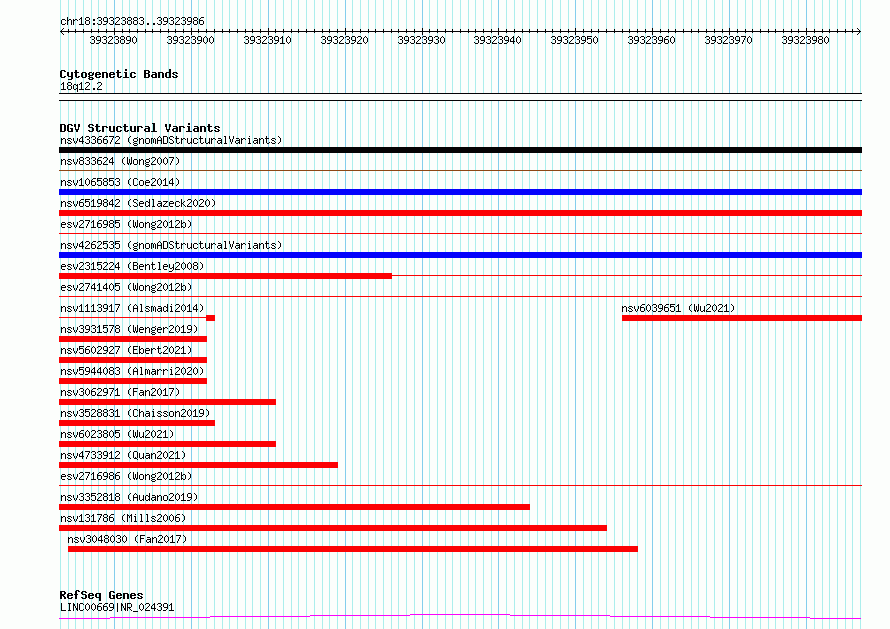The width and height of the screenshot is (890, 629).
Task: Click the LINC00669|NR_024391 gene label
Action: (117, 607)
